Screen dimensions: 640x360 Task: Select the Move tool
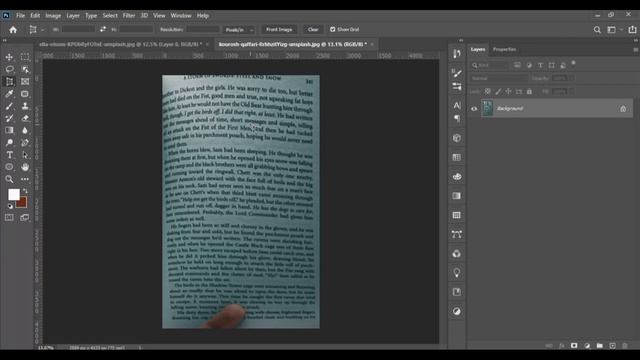(9, 57)
